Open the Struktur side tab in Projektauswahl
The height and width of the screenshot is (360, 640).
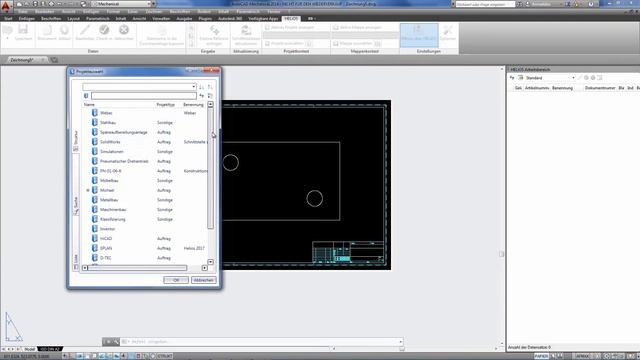(x=76, y=141)
